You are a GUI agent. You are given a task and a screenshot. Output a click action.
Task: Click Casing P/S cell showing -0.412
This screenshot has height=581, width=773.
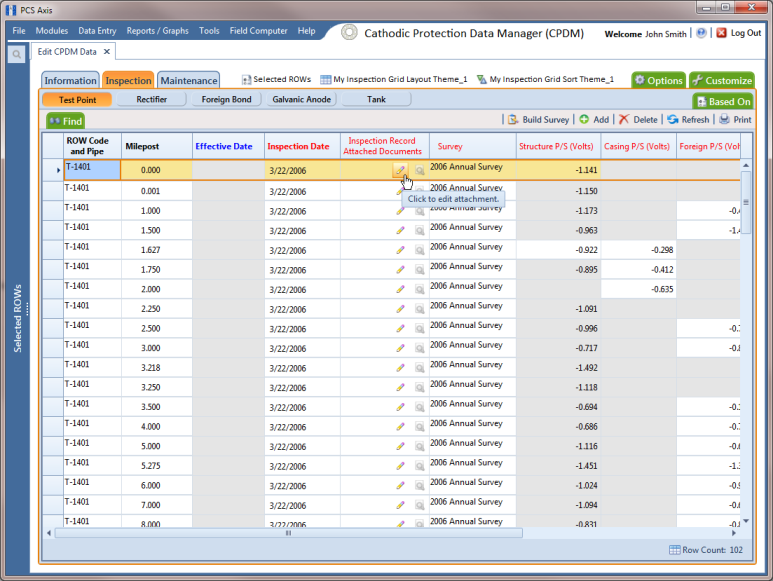[x=638, y=270]
